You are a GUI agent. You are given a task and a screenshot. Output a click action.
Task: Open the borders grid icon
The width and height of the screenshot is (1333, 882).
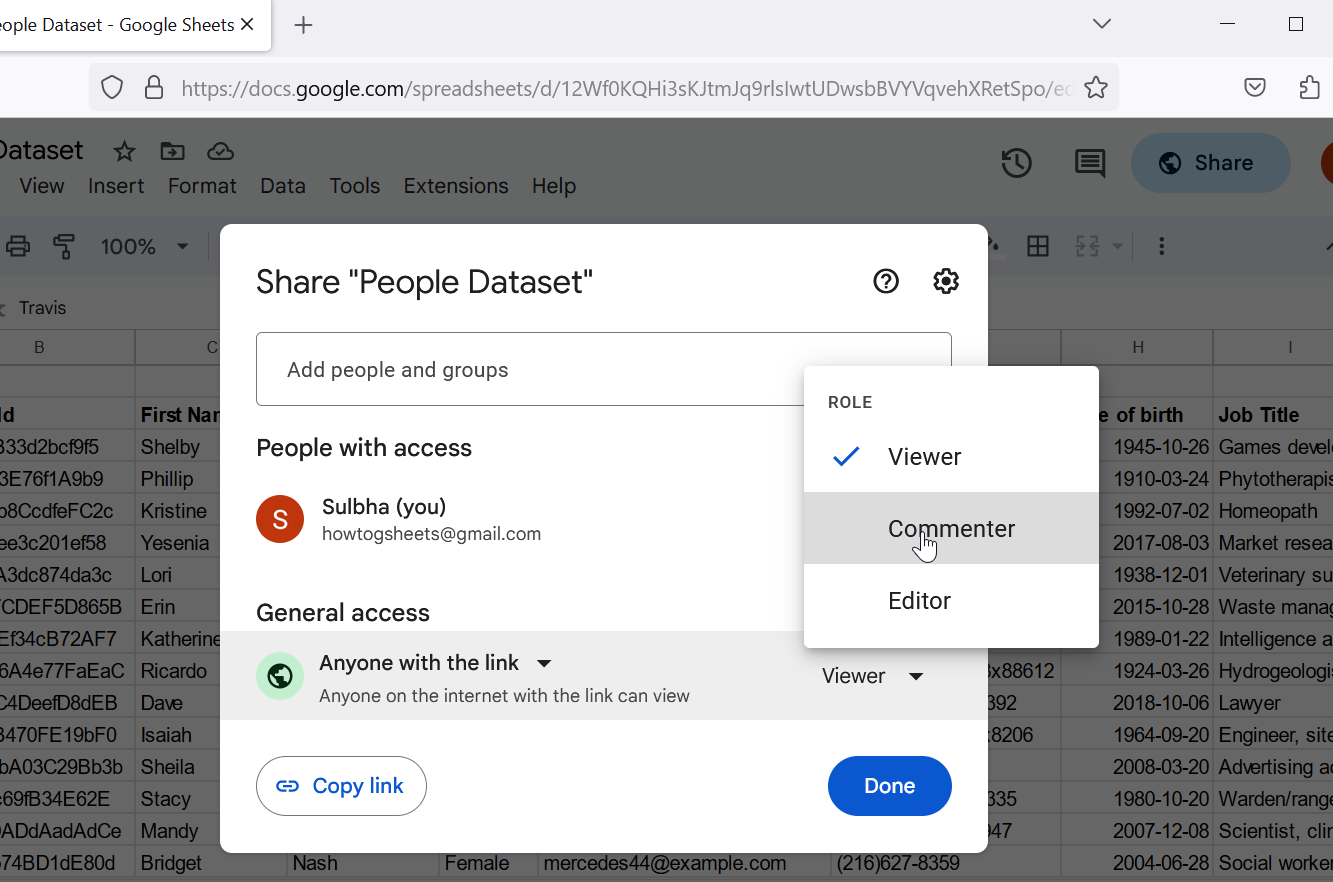point(1038,246)
